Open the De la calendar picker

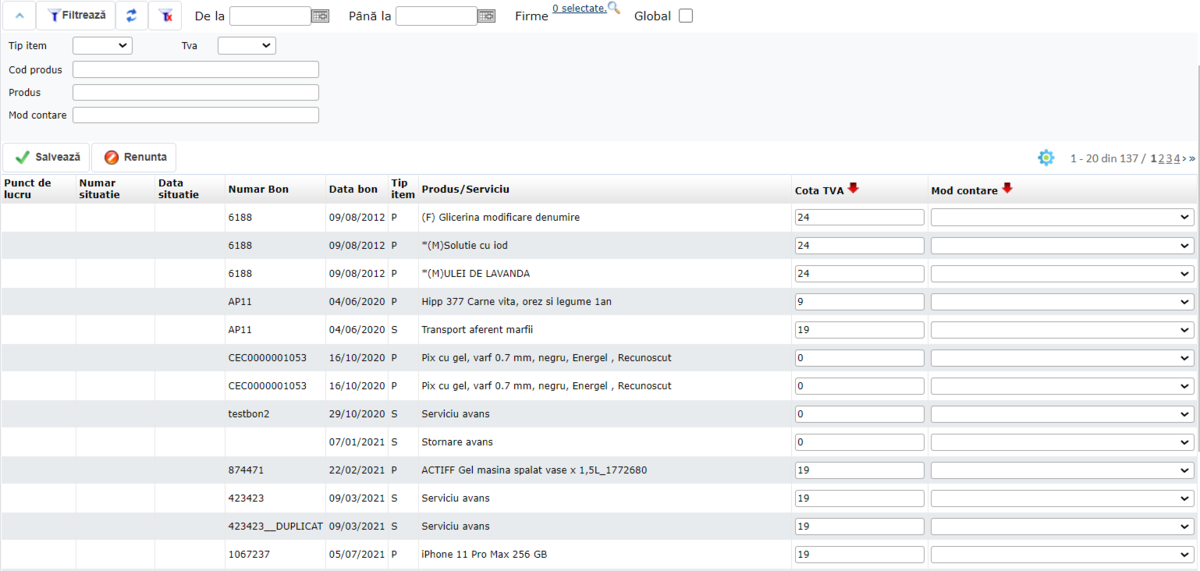tap(320, 16)
